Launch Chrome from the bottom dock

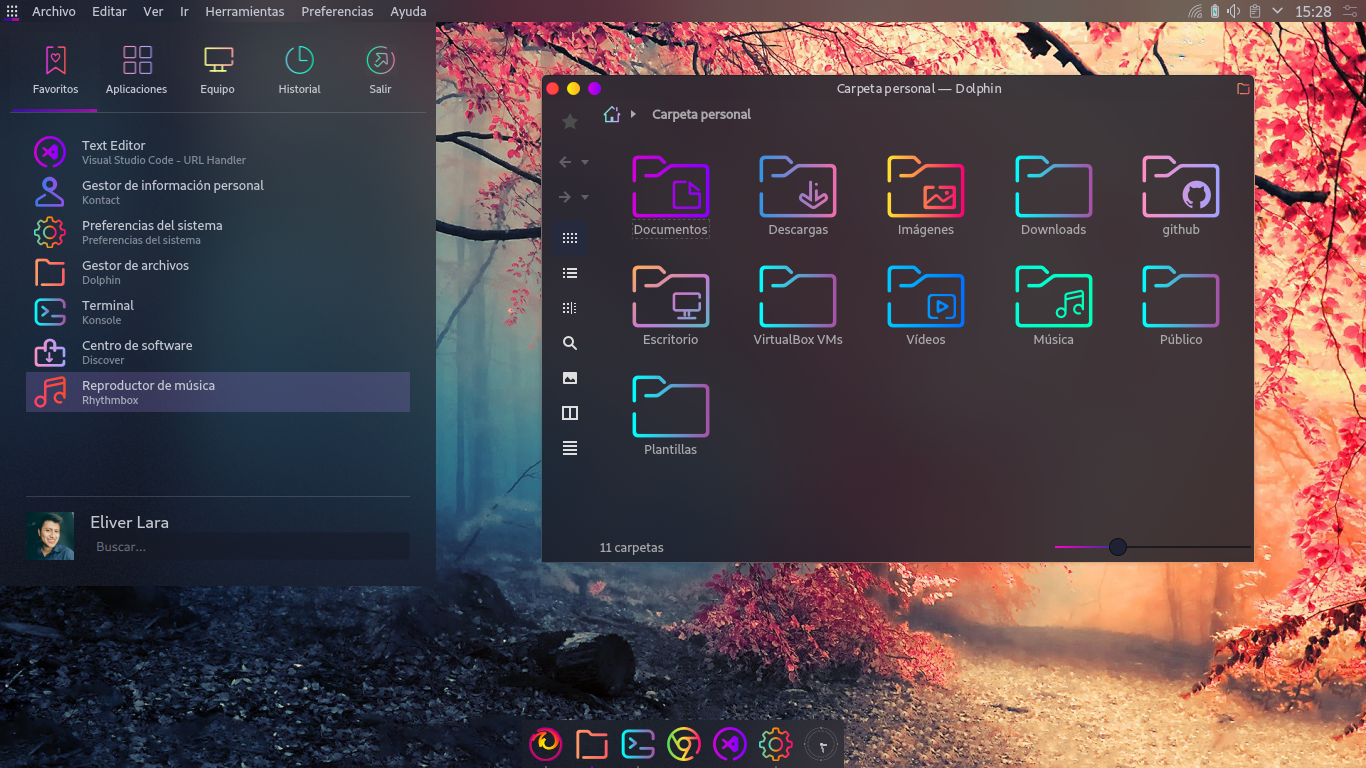point(684,744)
